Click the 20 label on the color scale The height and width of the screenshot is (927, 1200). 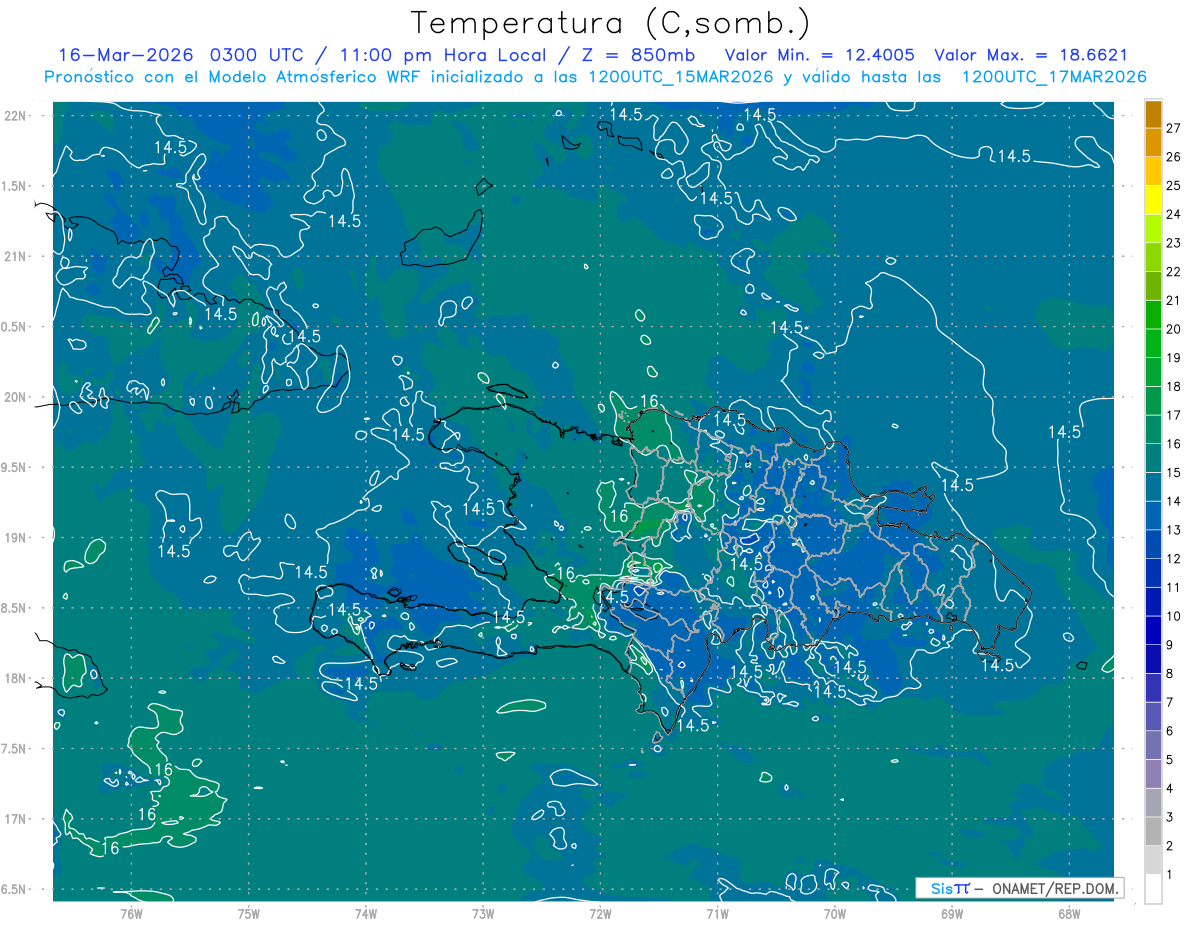coord(1174,329)
